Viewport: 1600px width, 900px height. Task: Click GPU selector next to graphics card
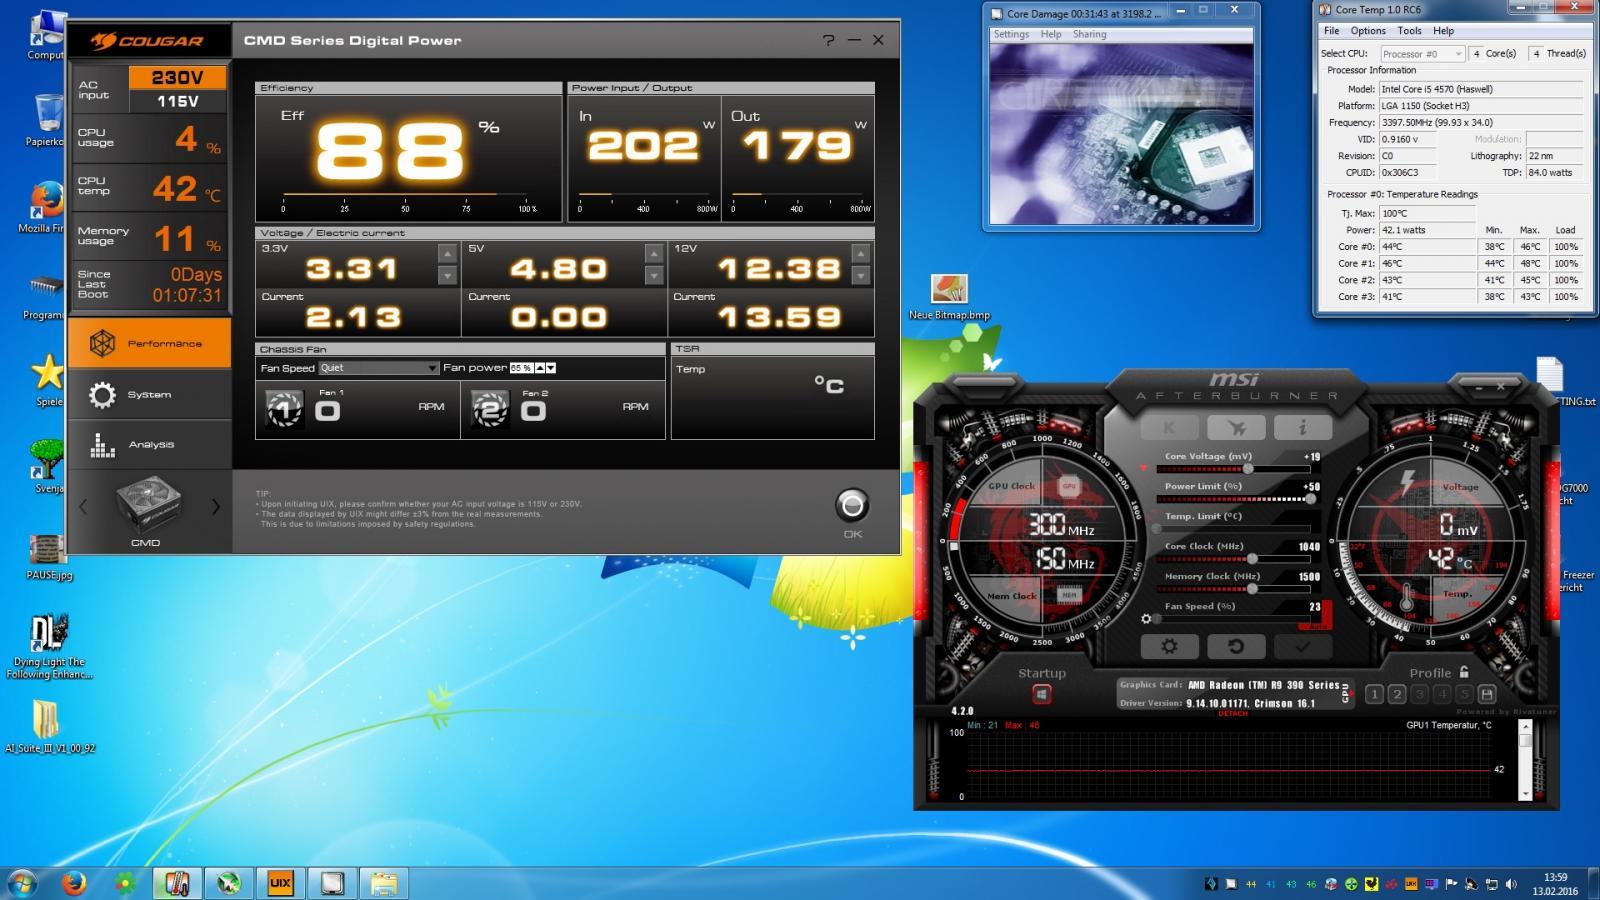click(x=1346, y=693)
